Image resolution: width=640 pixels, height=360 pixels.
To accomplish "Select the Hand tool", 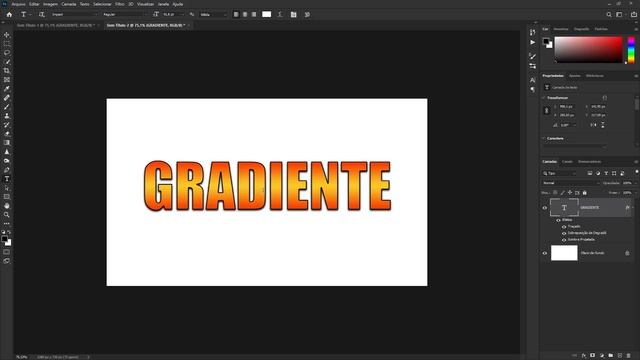I will (7, 206).
